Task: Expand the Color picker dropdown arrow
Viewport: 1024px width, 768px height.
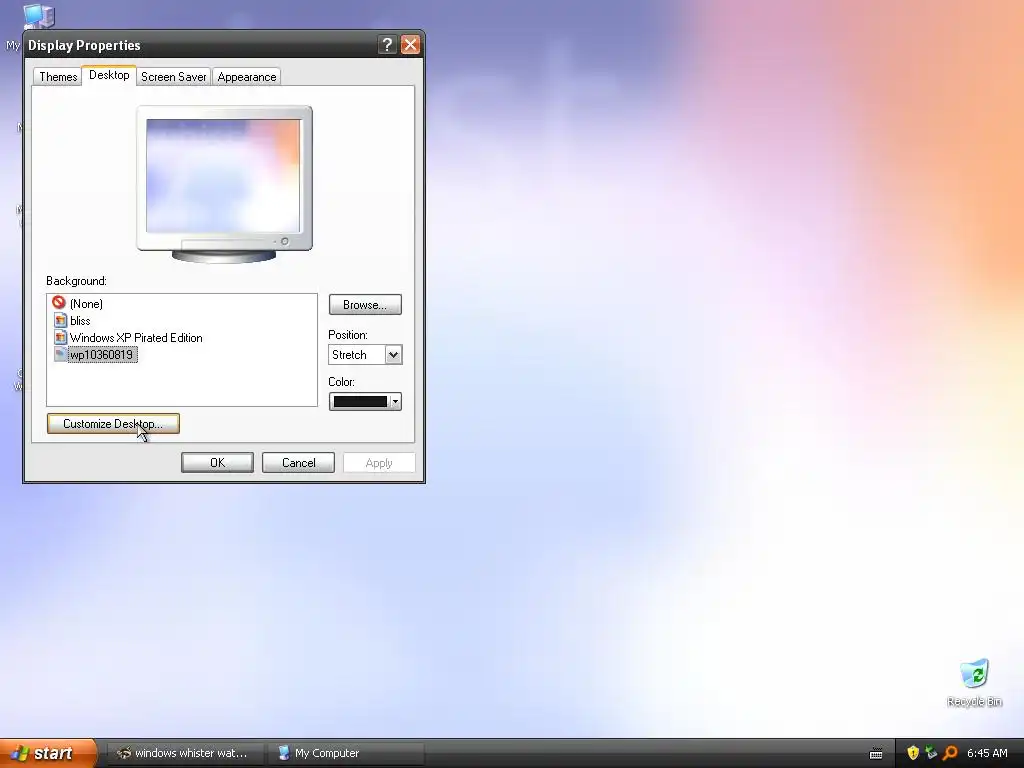Action: (395, 402)
